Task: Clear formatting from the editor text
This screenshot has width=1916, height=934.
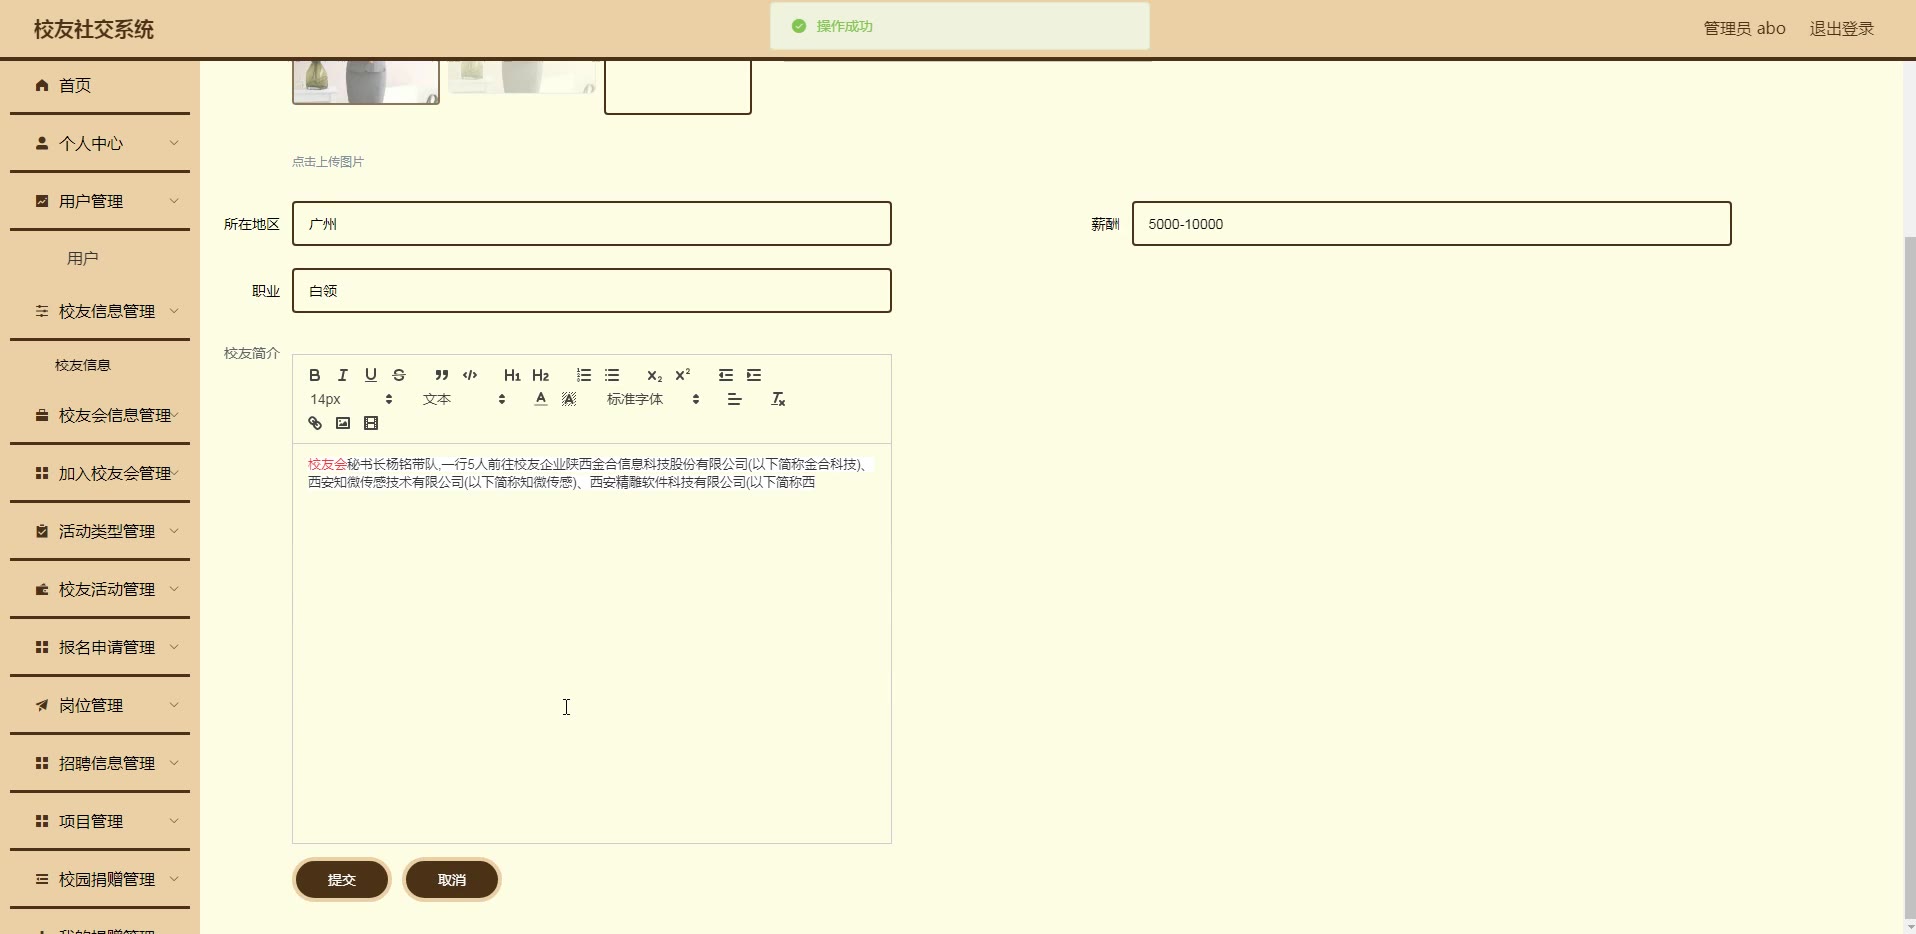Action: [x=778, y=399]
